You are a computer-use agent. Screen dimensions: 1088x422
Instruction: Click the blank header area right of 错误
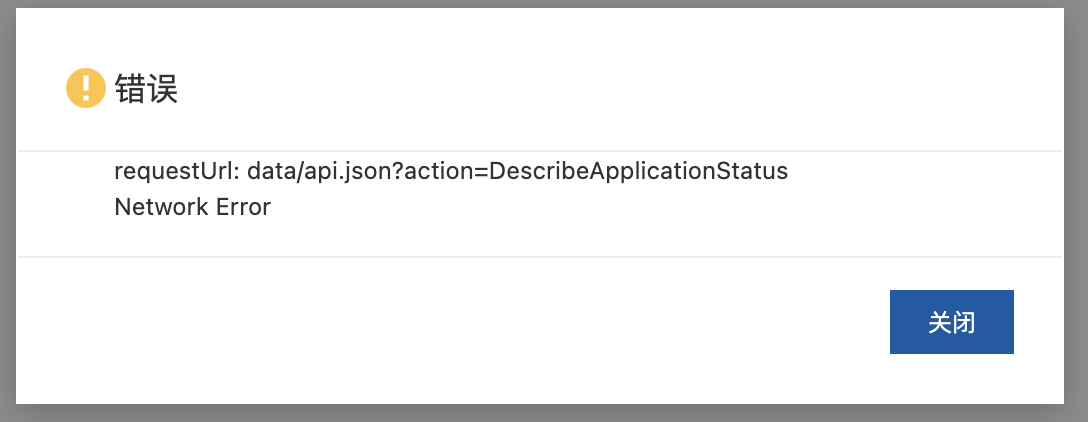coord(618,89)
